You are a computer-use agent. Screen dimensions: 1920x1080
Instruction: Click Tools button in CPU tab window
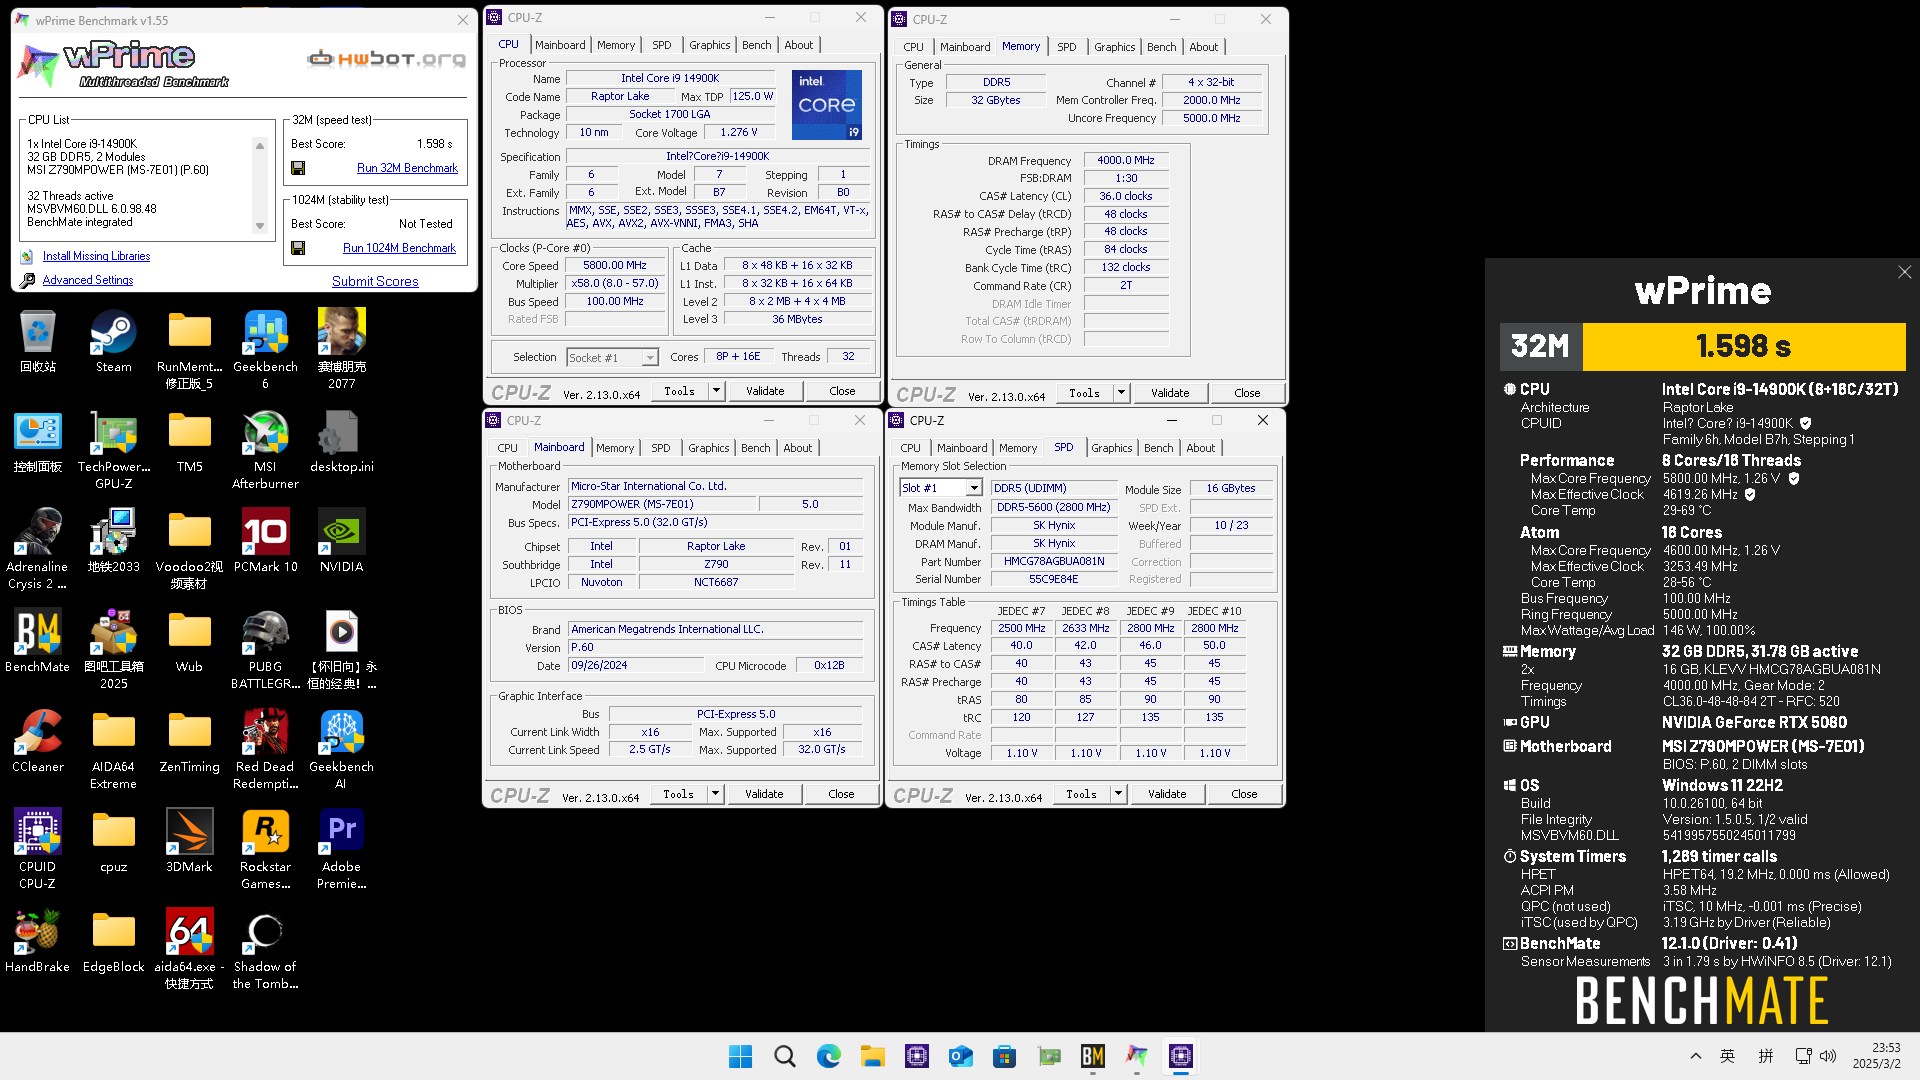(680, 391)
